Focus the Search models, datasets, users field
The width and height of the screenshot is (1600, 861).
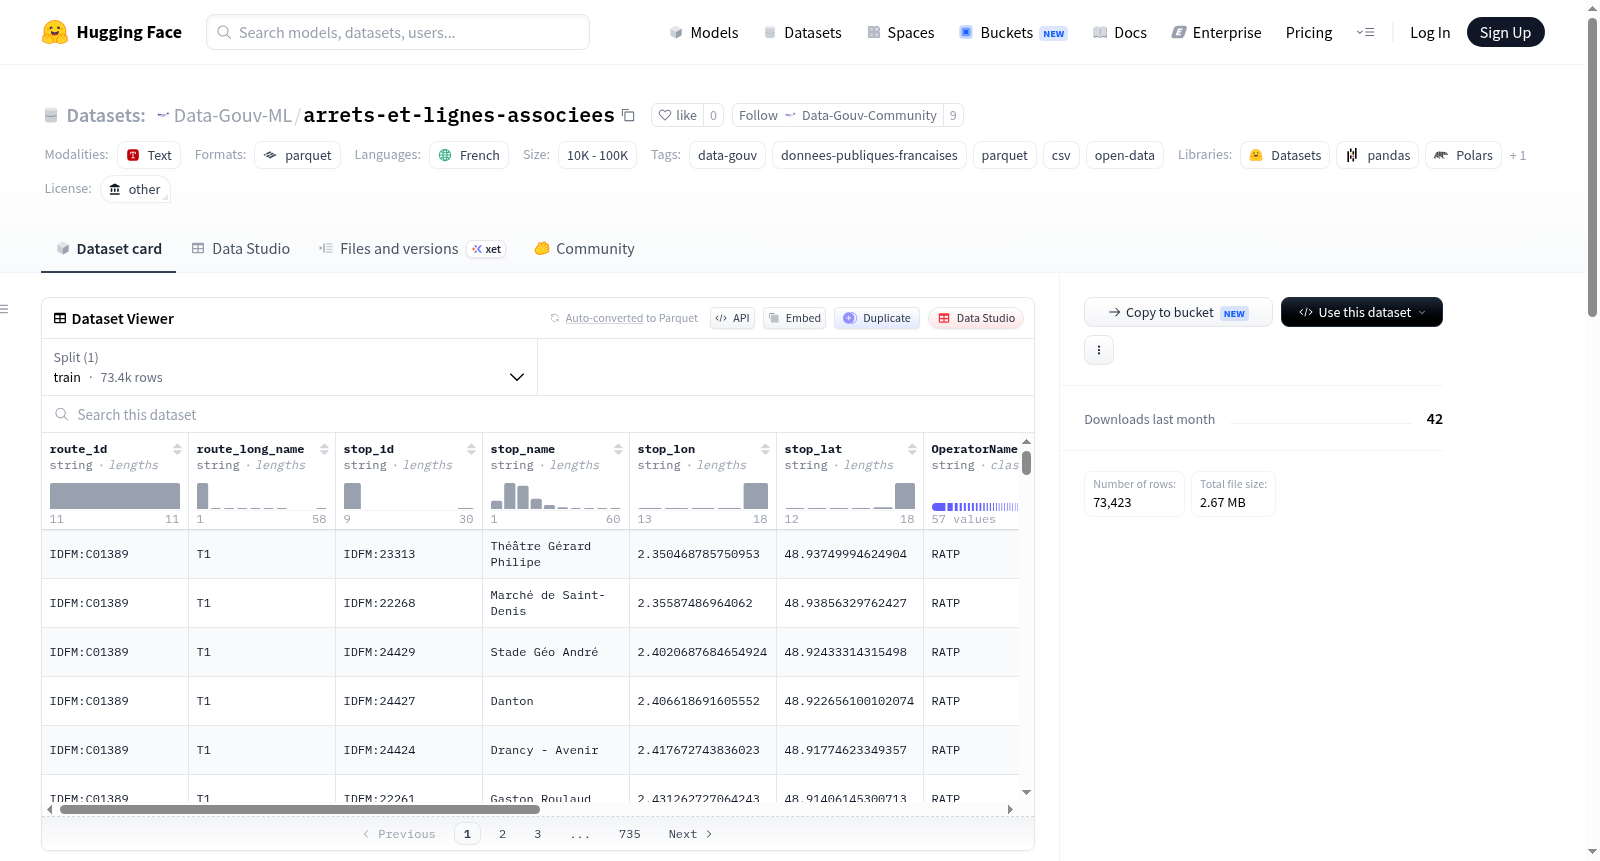(398, 32)
